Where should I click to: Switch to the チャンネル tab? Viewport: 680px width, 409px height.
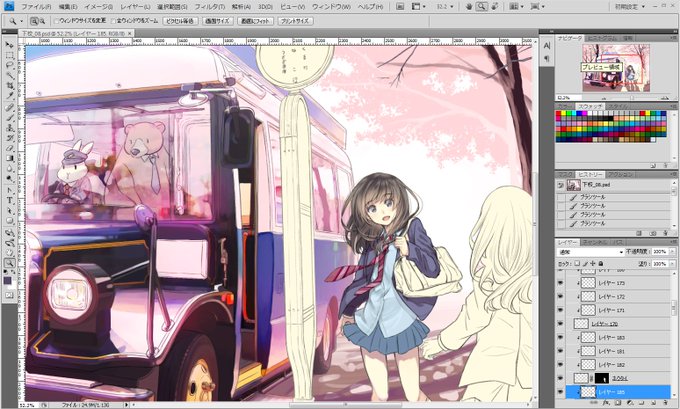[595, 242]
